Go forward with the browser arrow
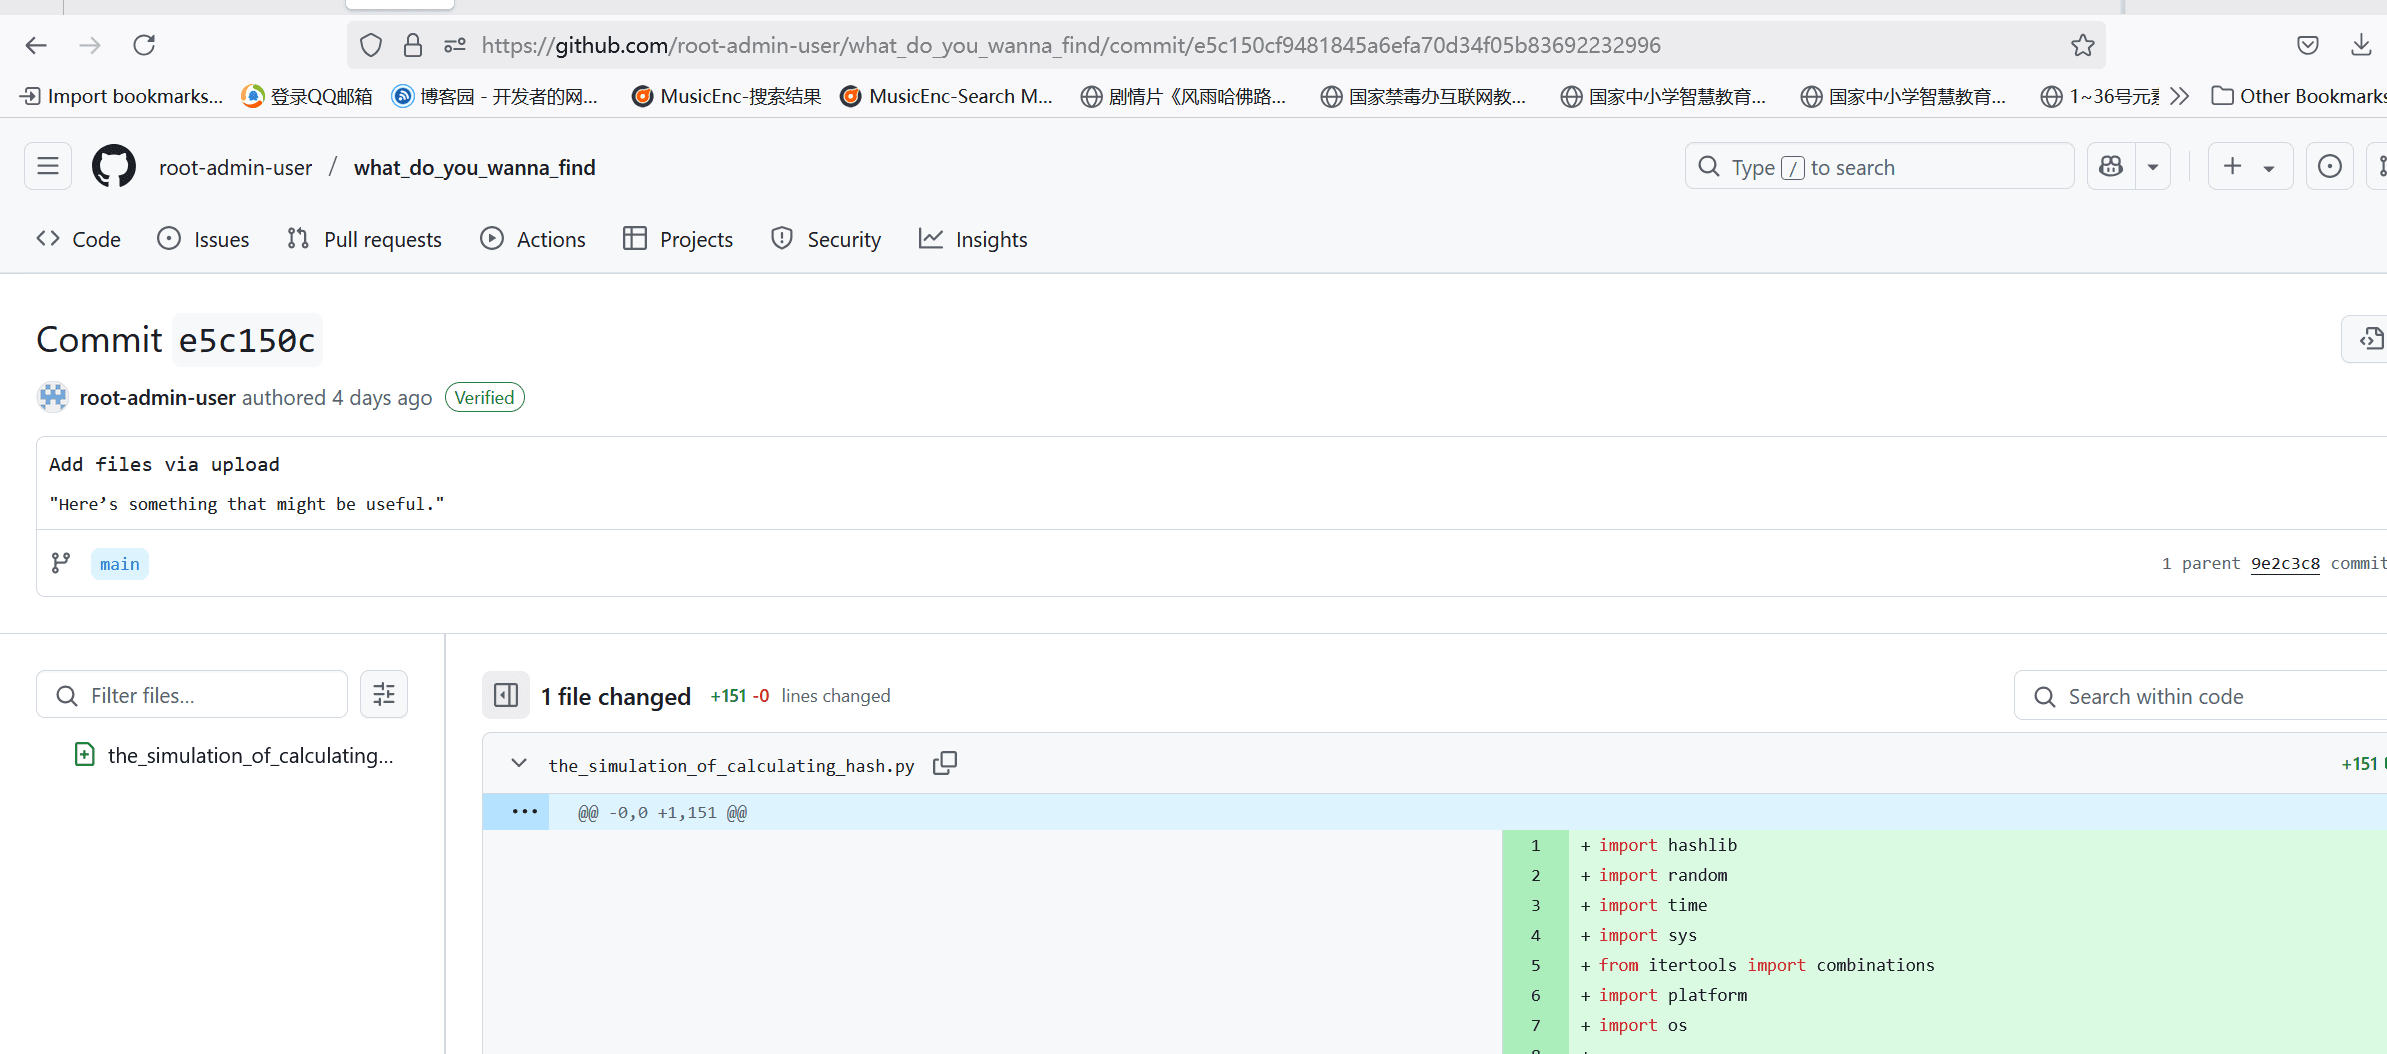This screenshot has height=1054, width=2387. tap(90, 45)
